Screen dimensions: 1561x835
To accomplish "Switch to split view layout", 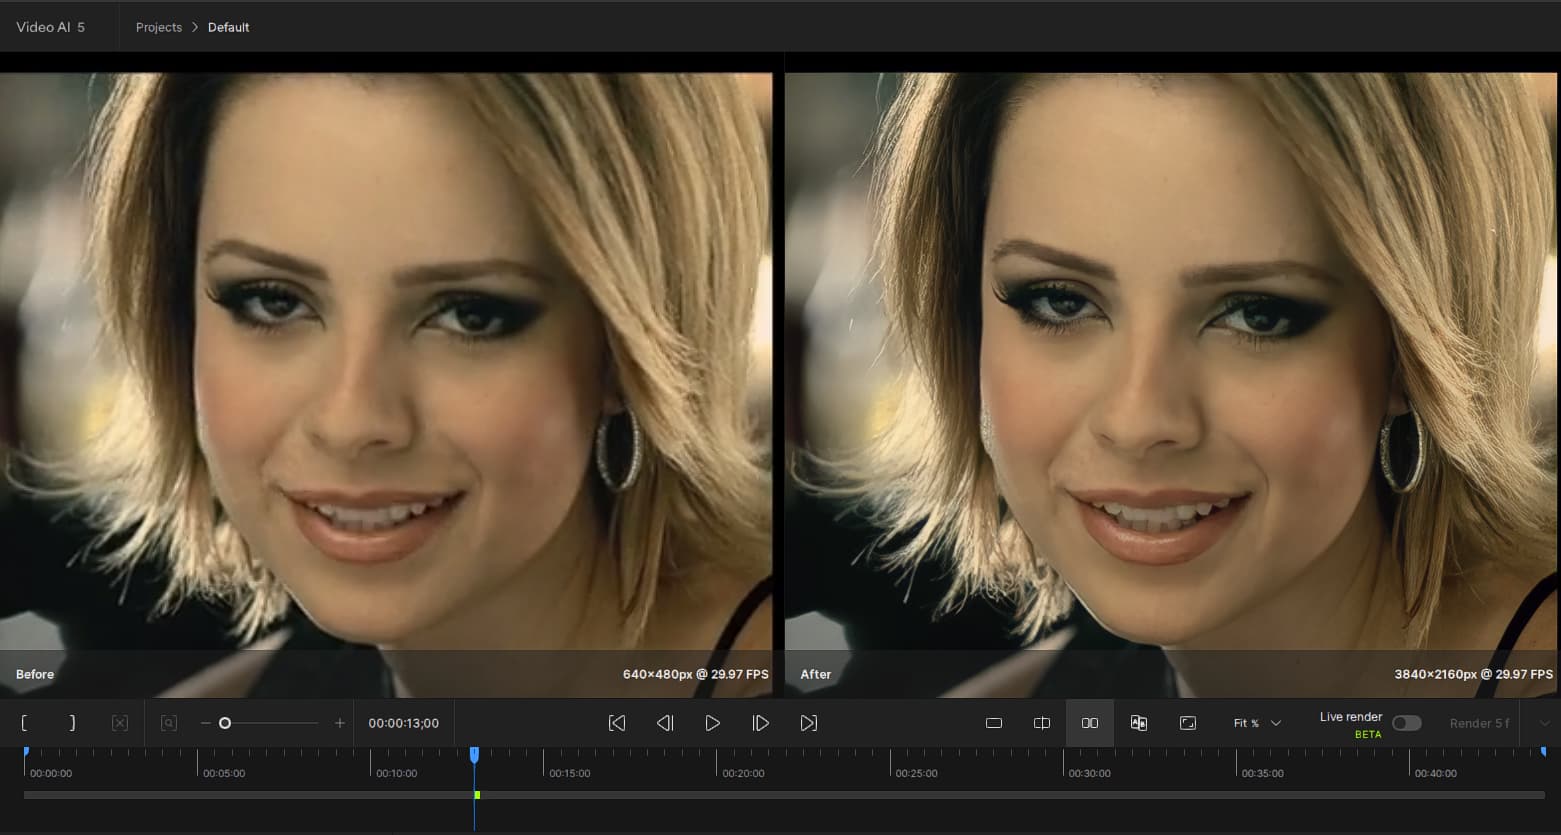I will coord(1042,723).
